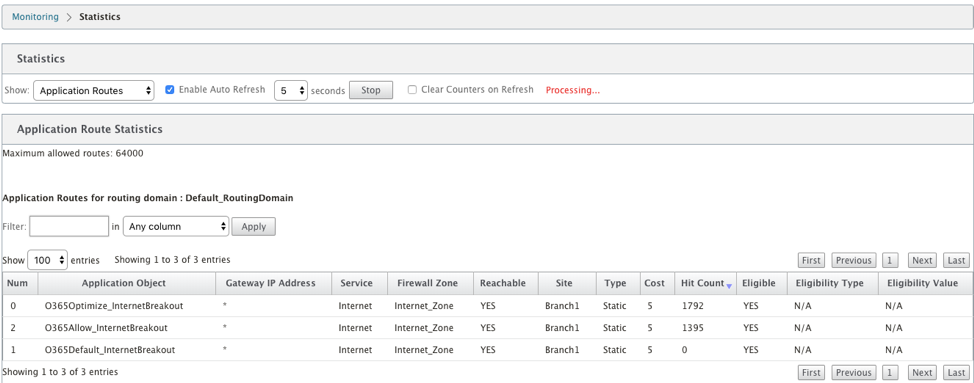
Task: Click Branch1 in the O365Default row
Action: click(562, 350)
